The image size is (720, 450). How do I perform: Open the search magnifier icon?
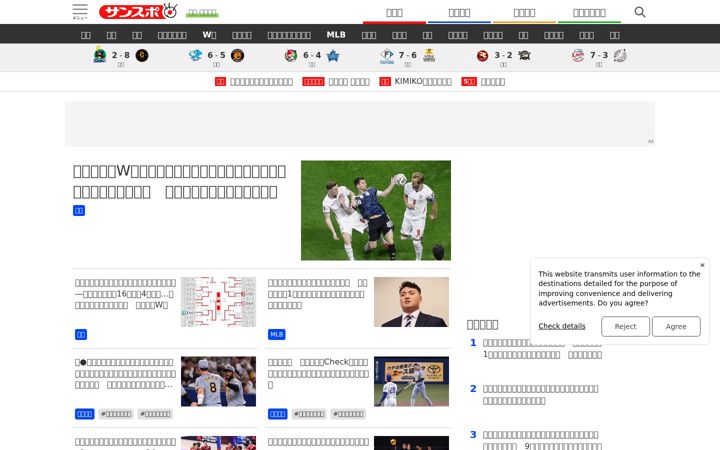640,12
